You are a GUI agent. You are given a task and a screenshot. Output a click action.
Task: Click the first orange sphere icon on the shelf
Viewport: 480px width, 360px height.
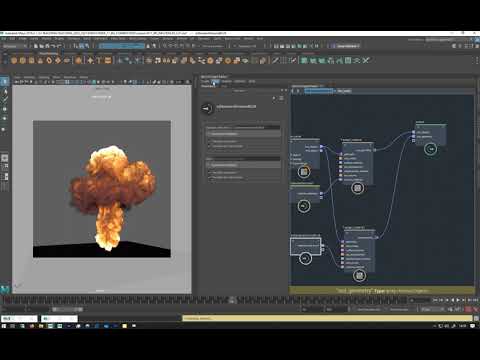(x=14, y=60)
